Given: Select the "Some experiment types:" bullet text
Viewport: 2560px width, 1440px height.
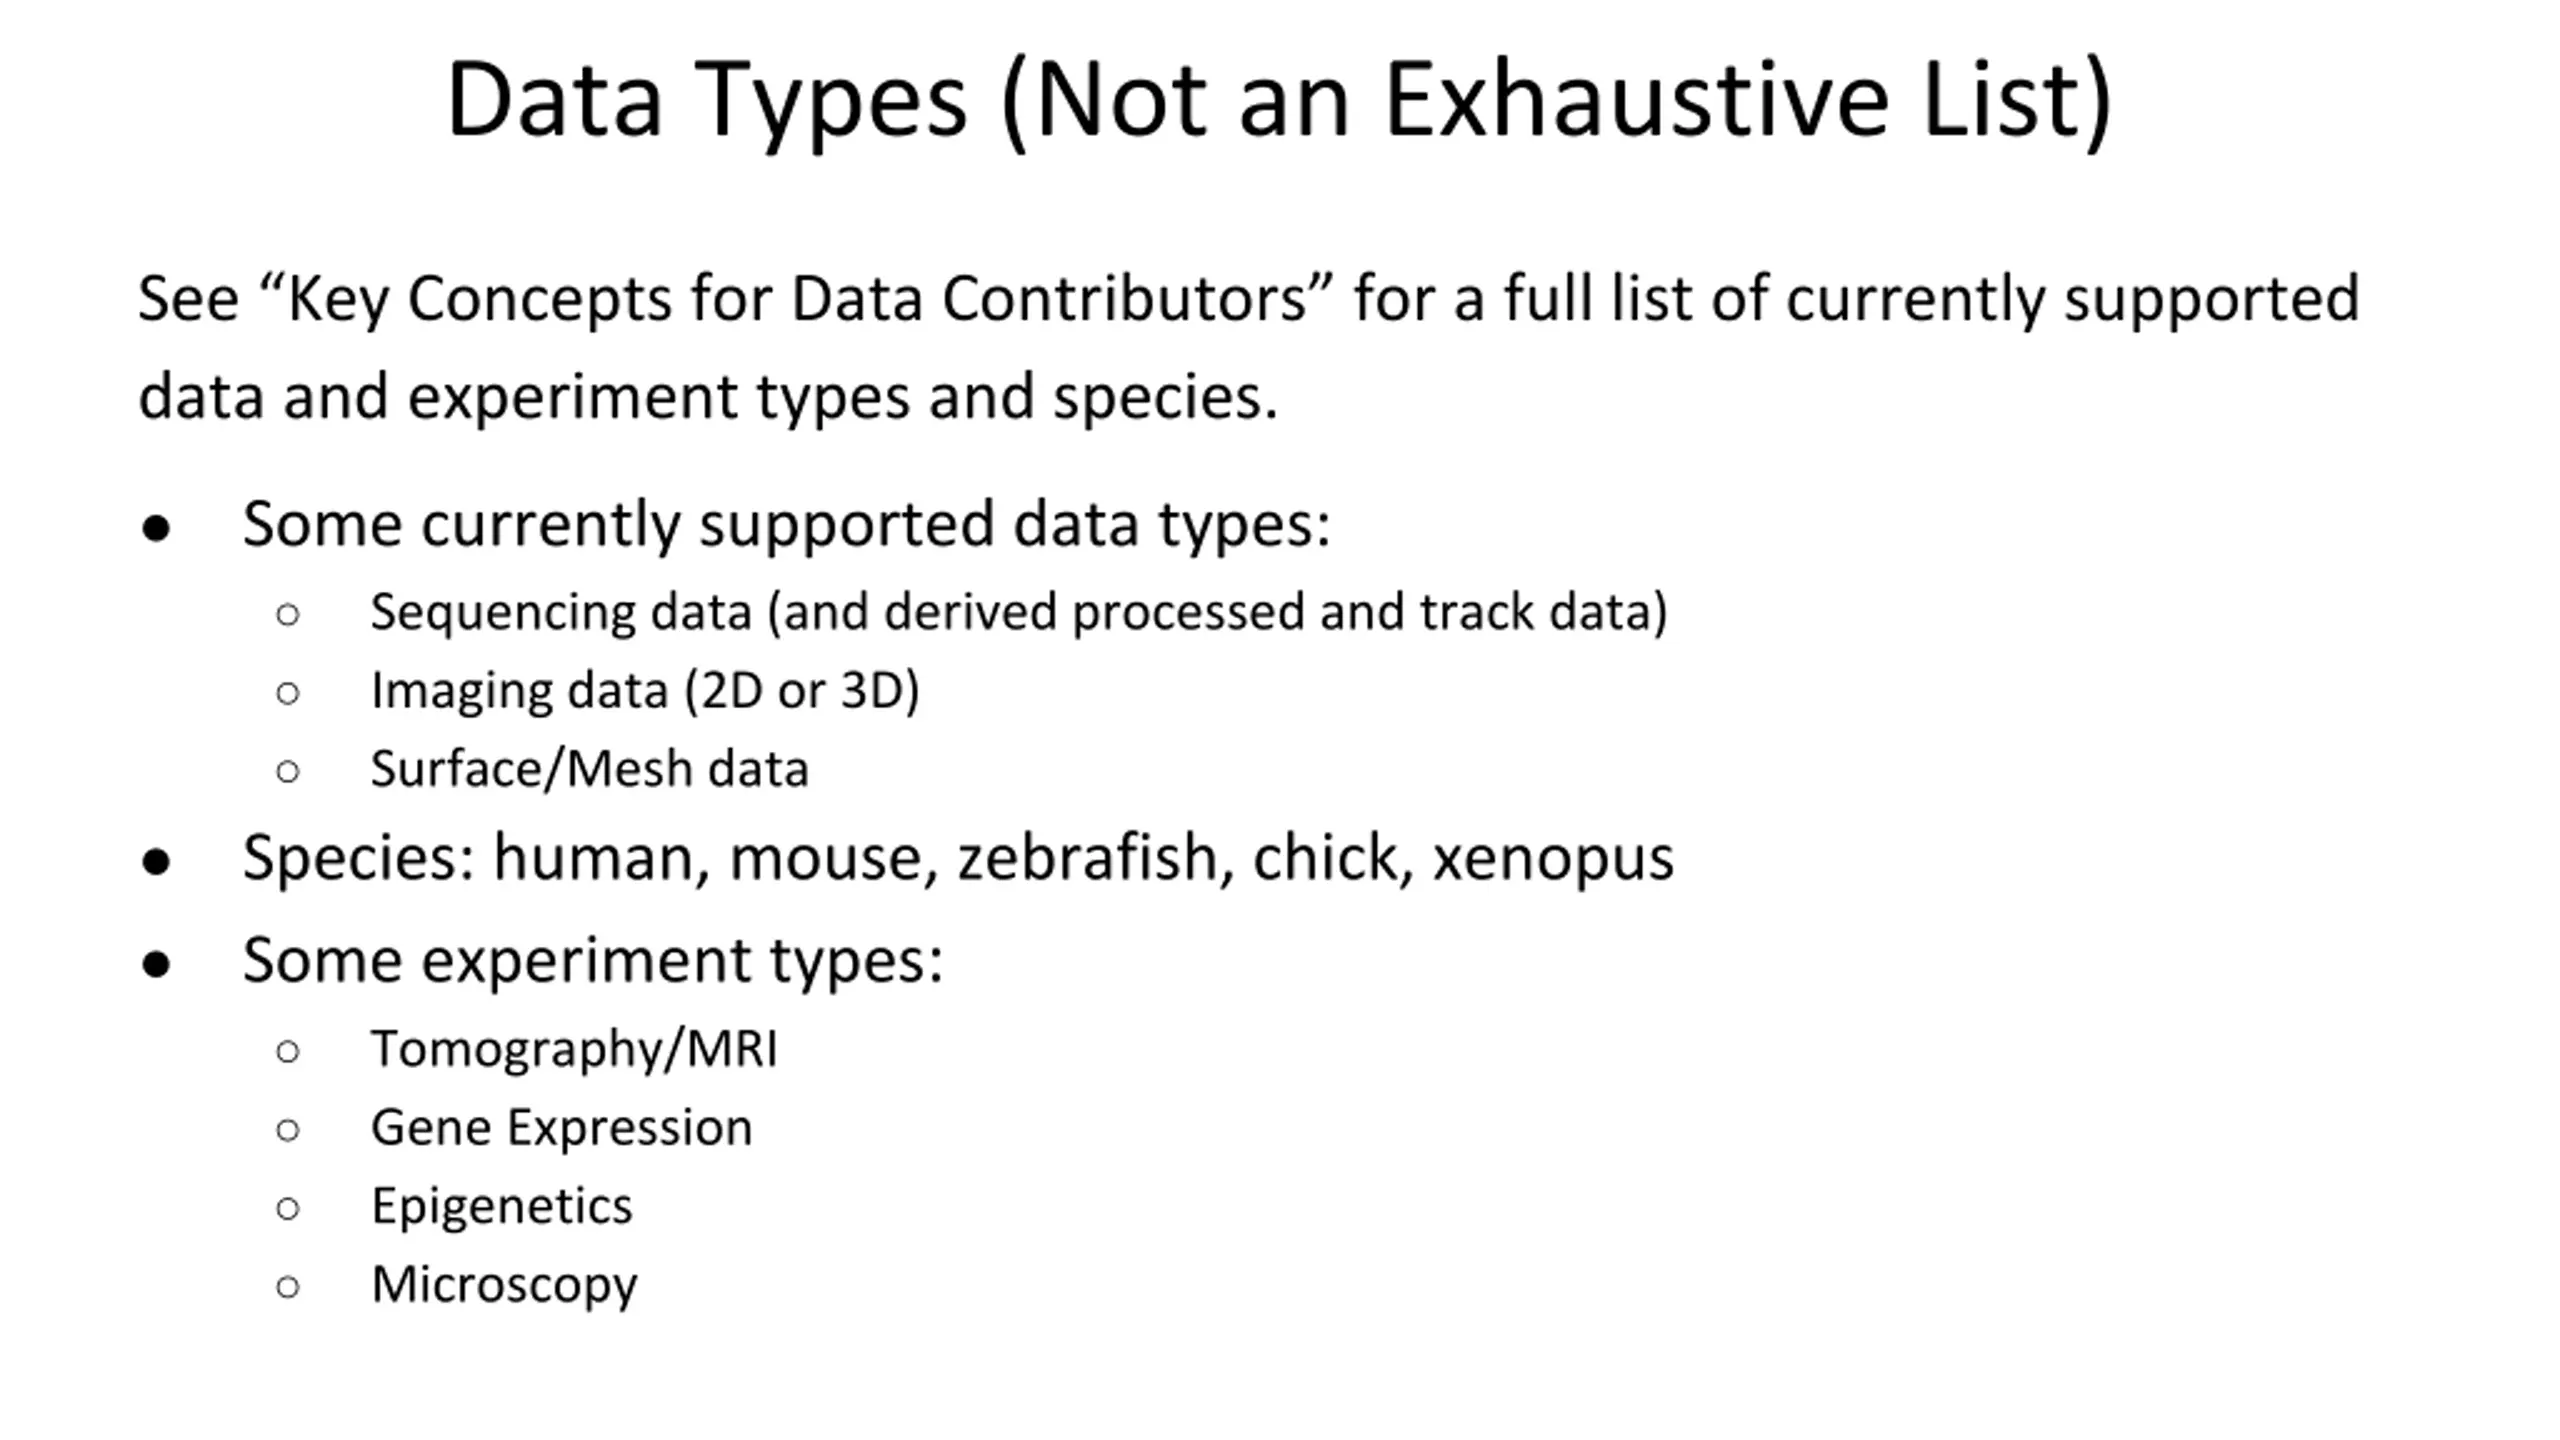Looking at the screenshot, I should [x=592, y=960].
